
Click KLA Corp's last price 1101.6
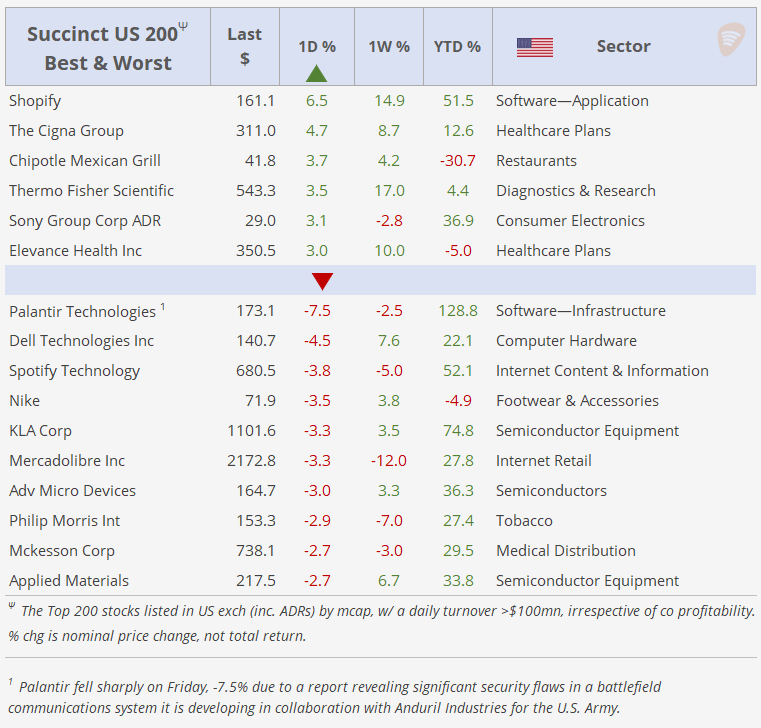pos(251,431)
